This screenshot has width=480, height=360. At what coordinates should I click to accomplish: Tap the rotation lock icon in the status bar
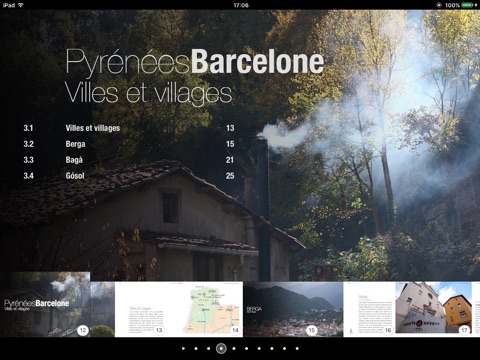click(439, 5)
